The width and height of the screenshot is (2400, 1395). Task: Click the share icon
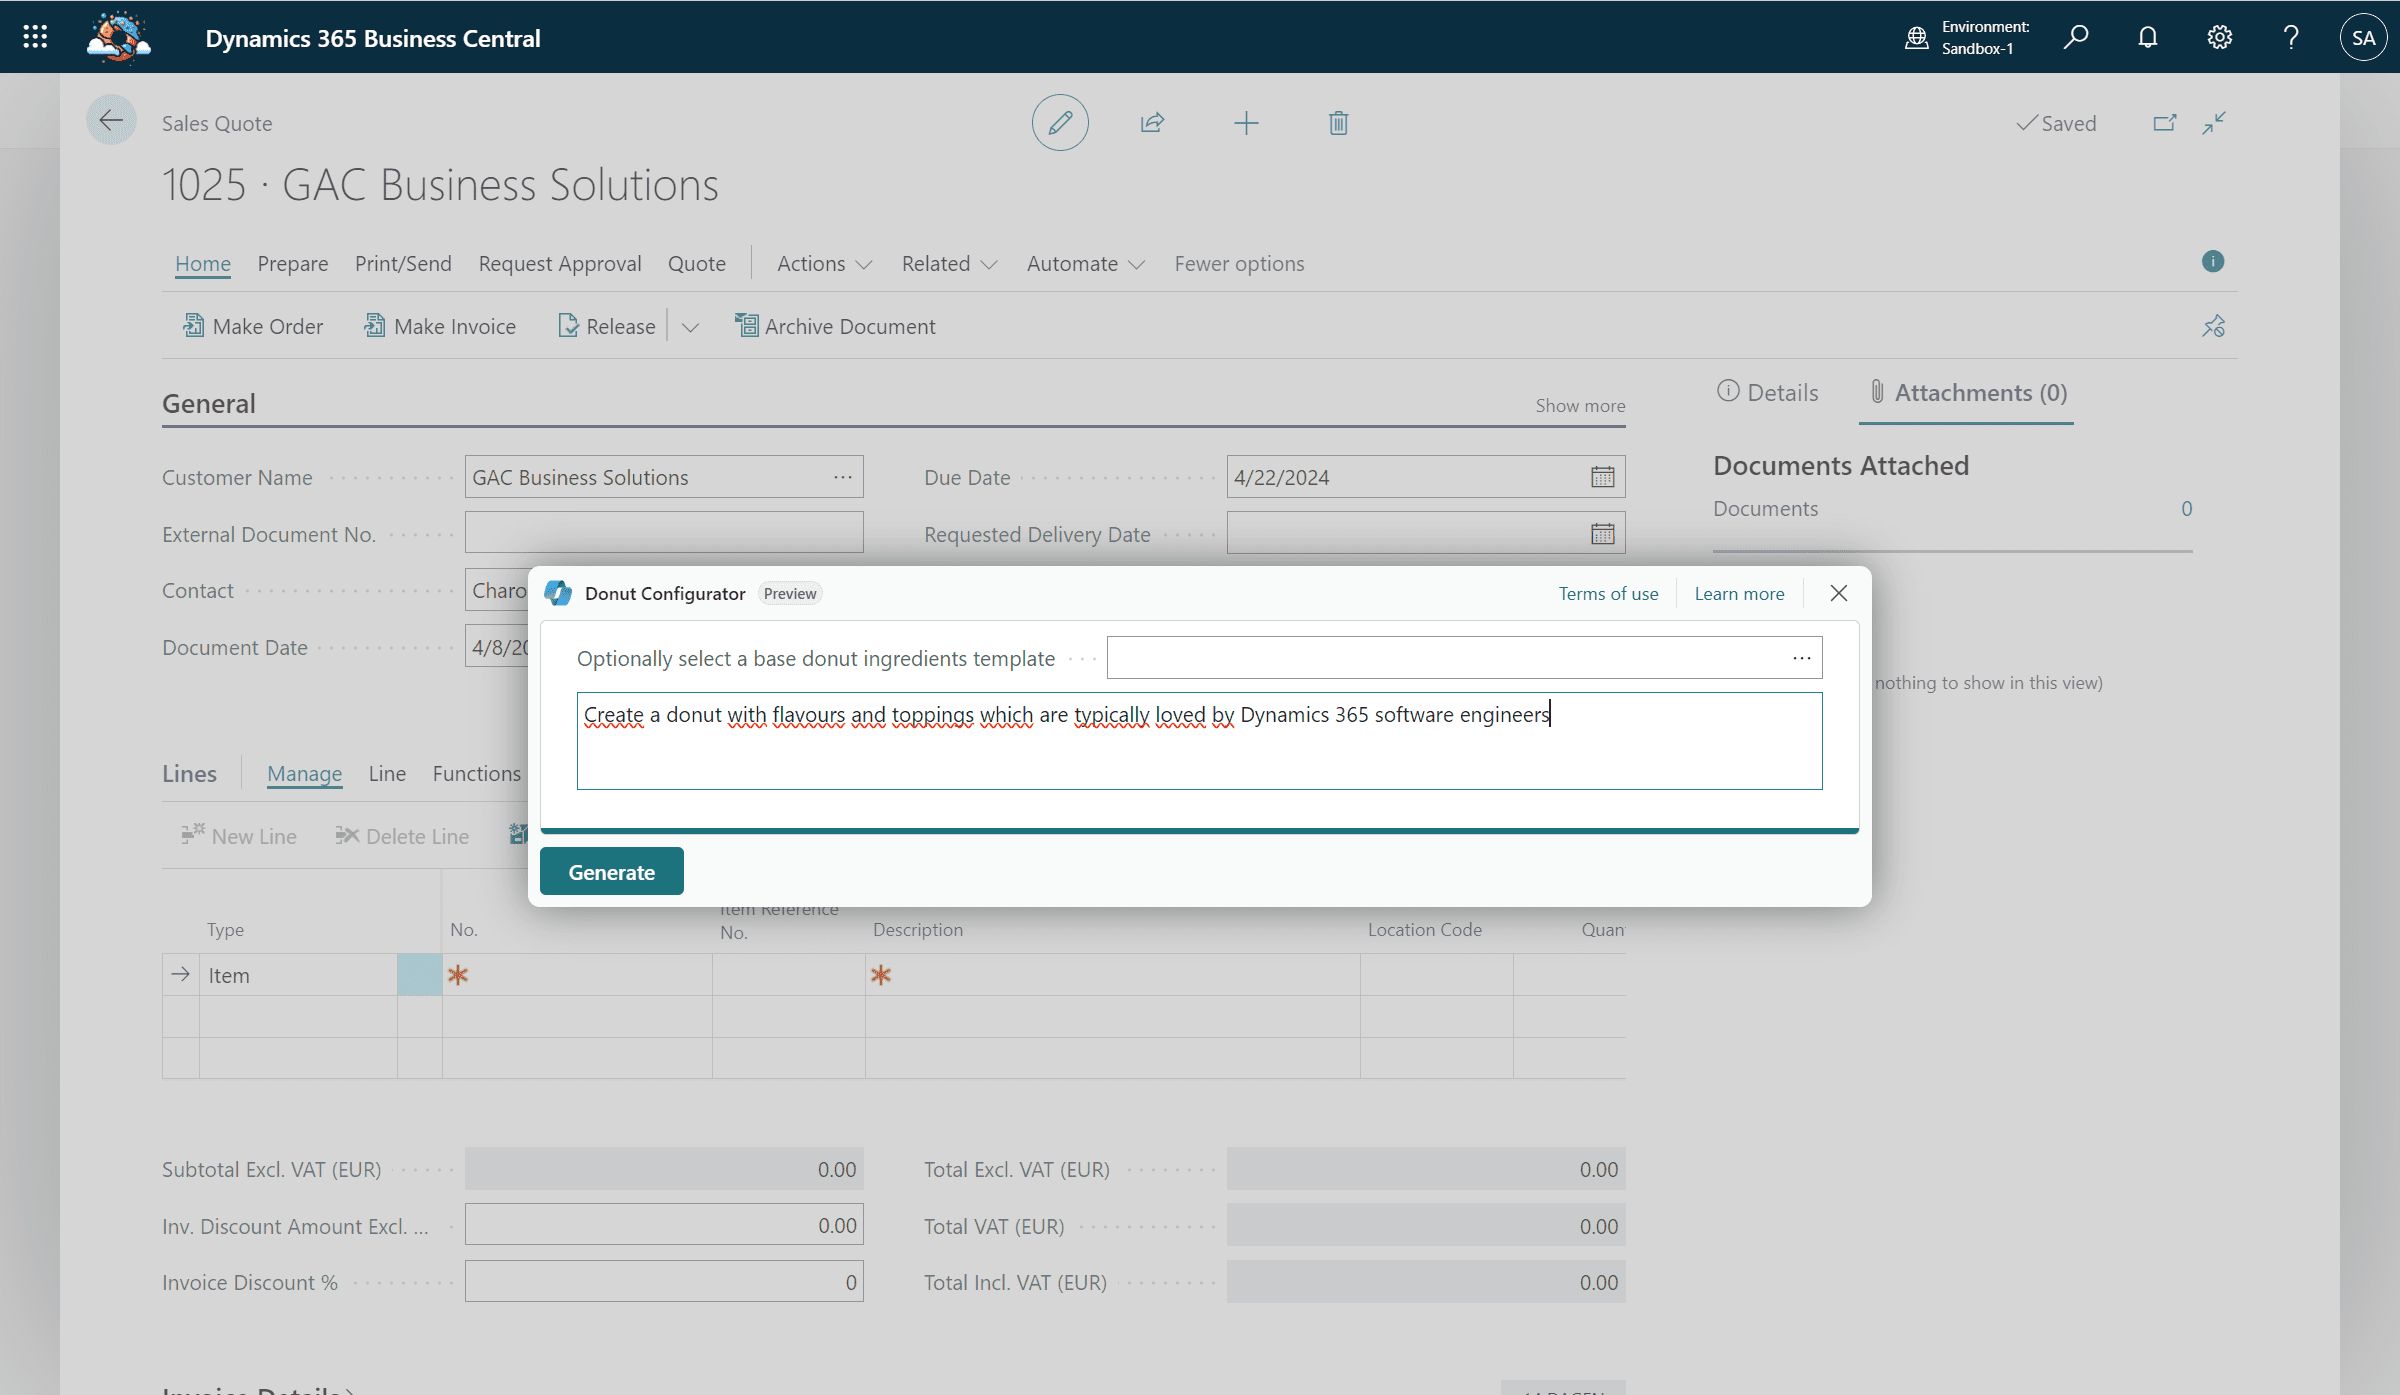point(1152,123)
